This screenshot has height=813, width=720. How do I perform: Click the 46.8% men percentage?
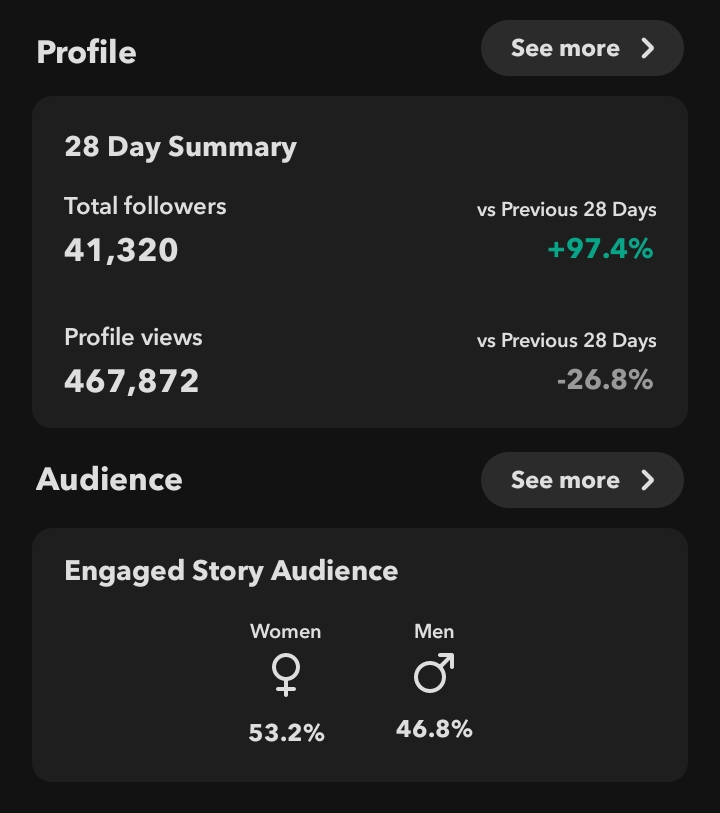coord(434,729)
